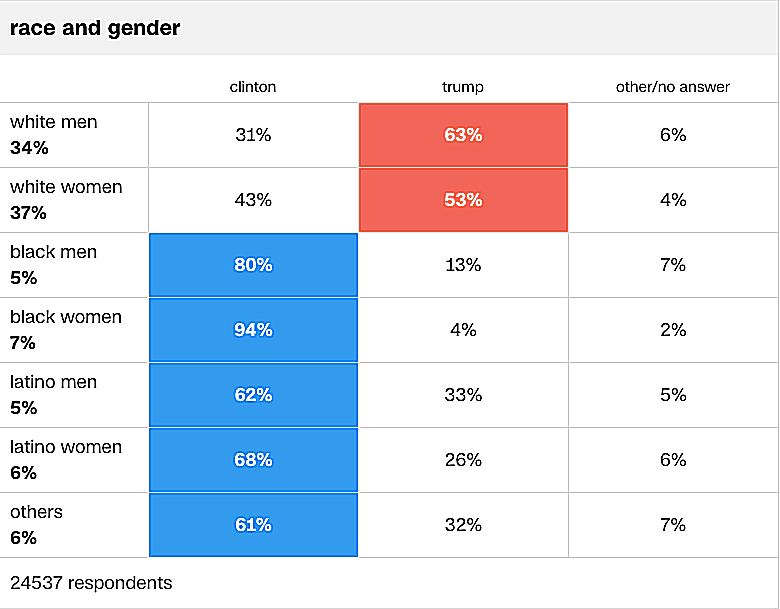Click the blue 94% clinton cell
The height and width of the screenshot is (609, 780).
pyautogui.click(x=253, y=330)
